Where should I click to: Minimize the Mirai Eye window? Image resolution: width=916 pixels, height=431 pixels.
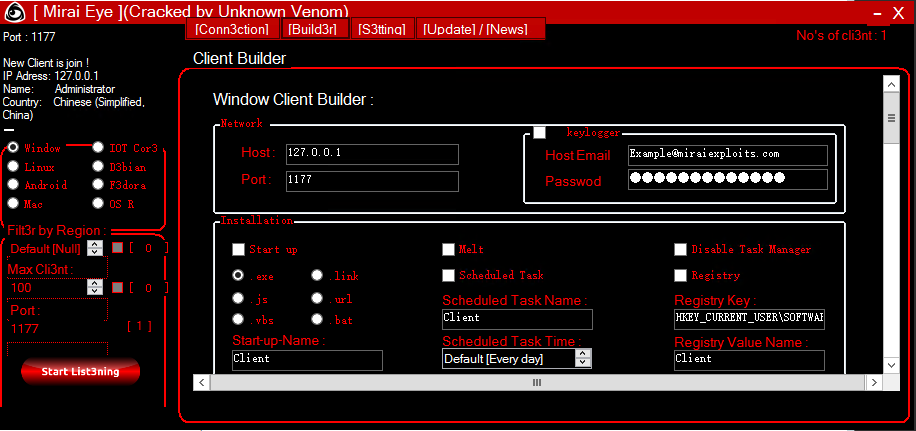point(877,13)
